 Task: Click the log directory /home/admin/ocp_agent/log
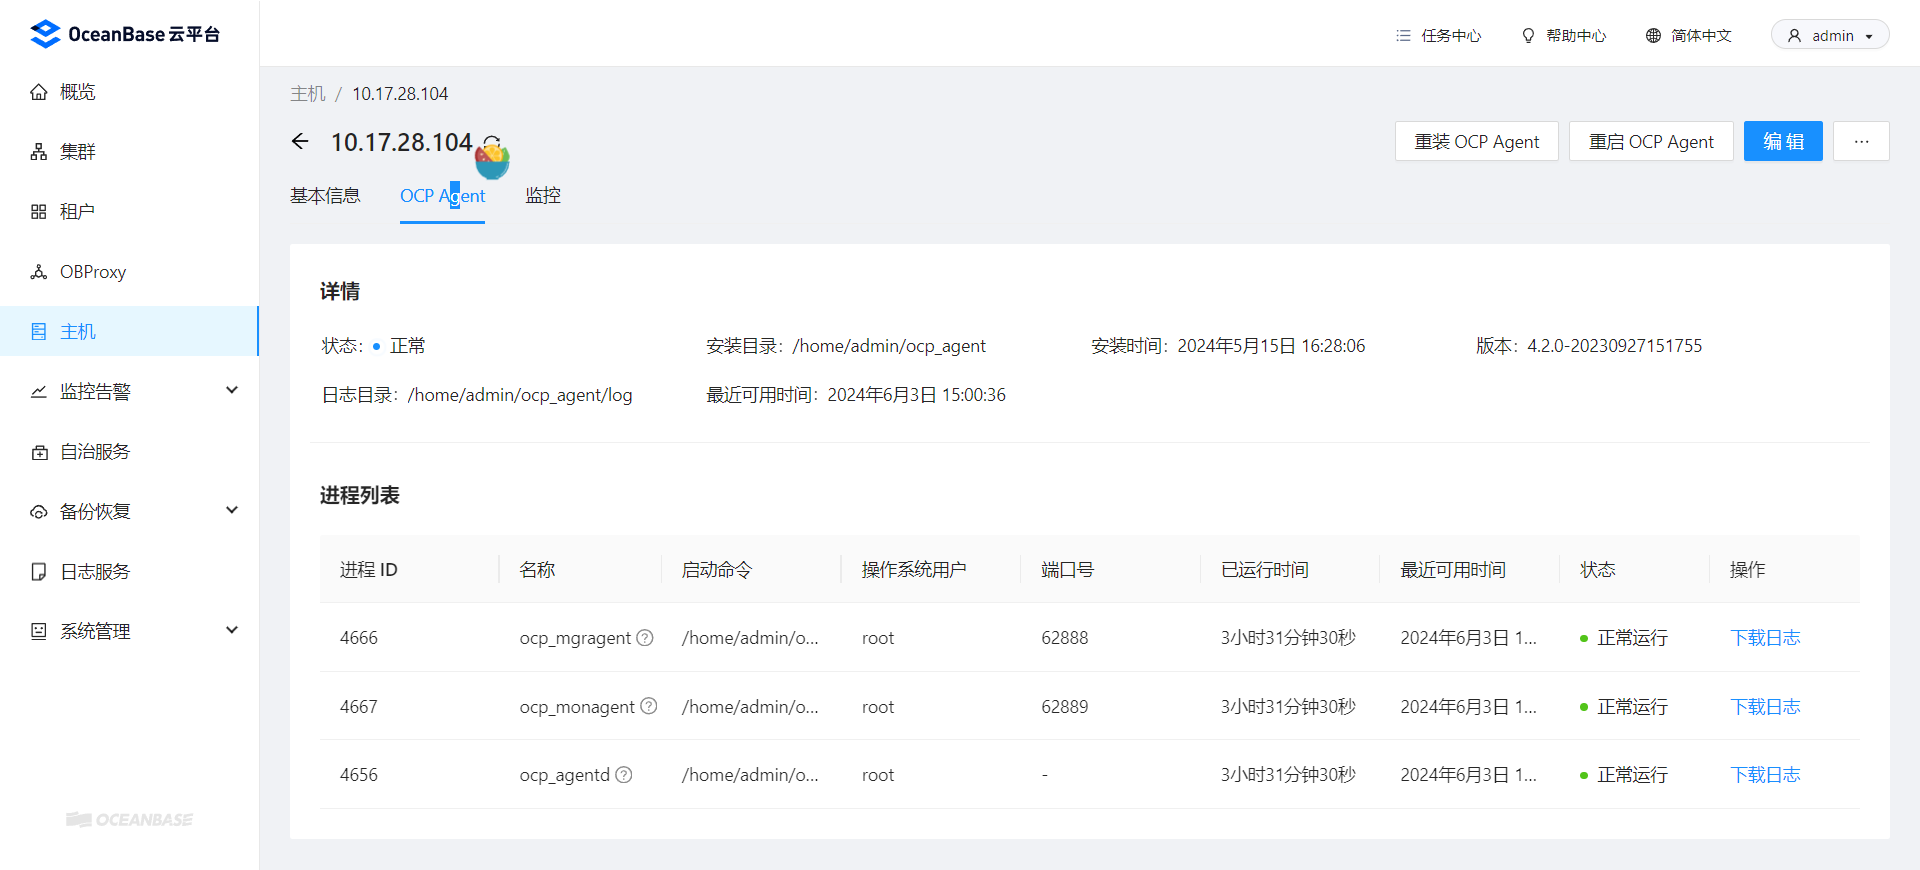pyautogui.click(x=520, y=395)
